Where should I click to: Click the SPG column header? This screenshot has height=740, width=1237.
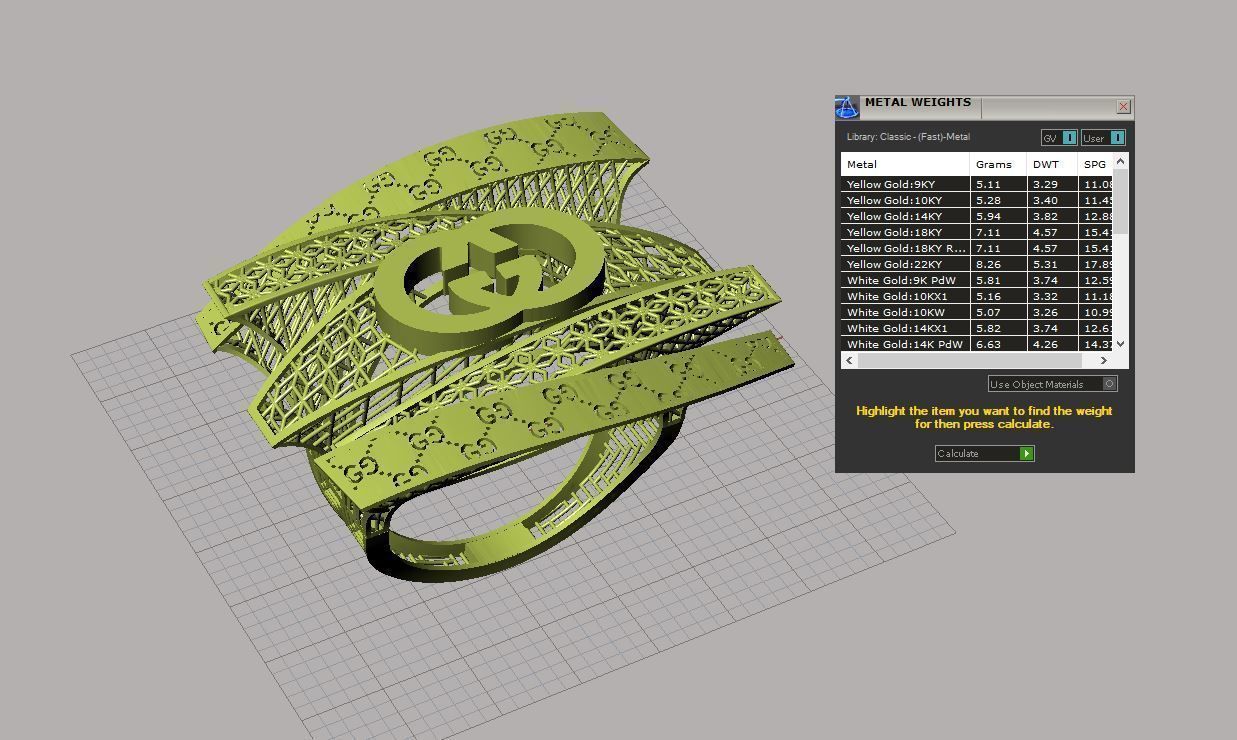click(1095, 164)
